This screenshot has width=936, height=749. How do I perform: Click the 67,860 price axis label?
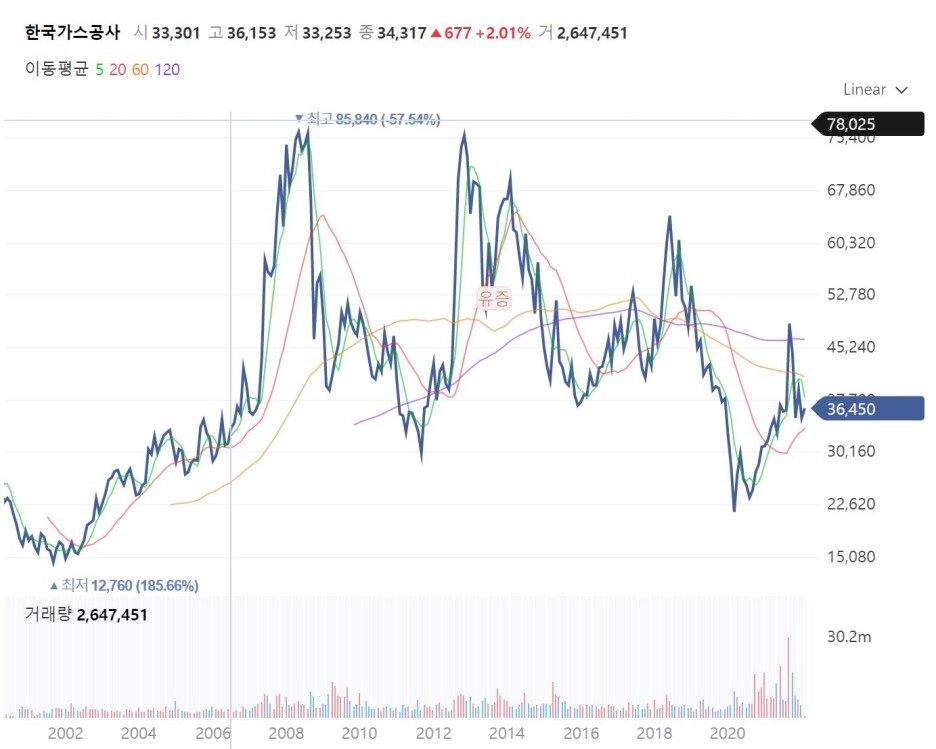point(851,190)
